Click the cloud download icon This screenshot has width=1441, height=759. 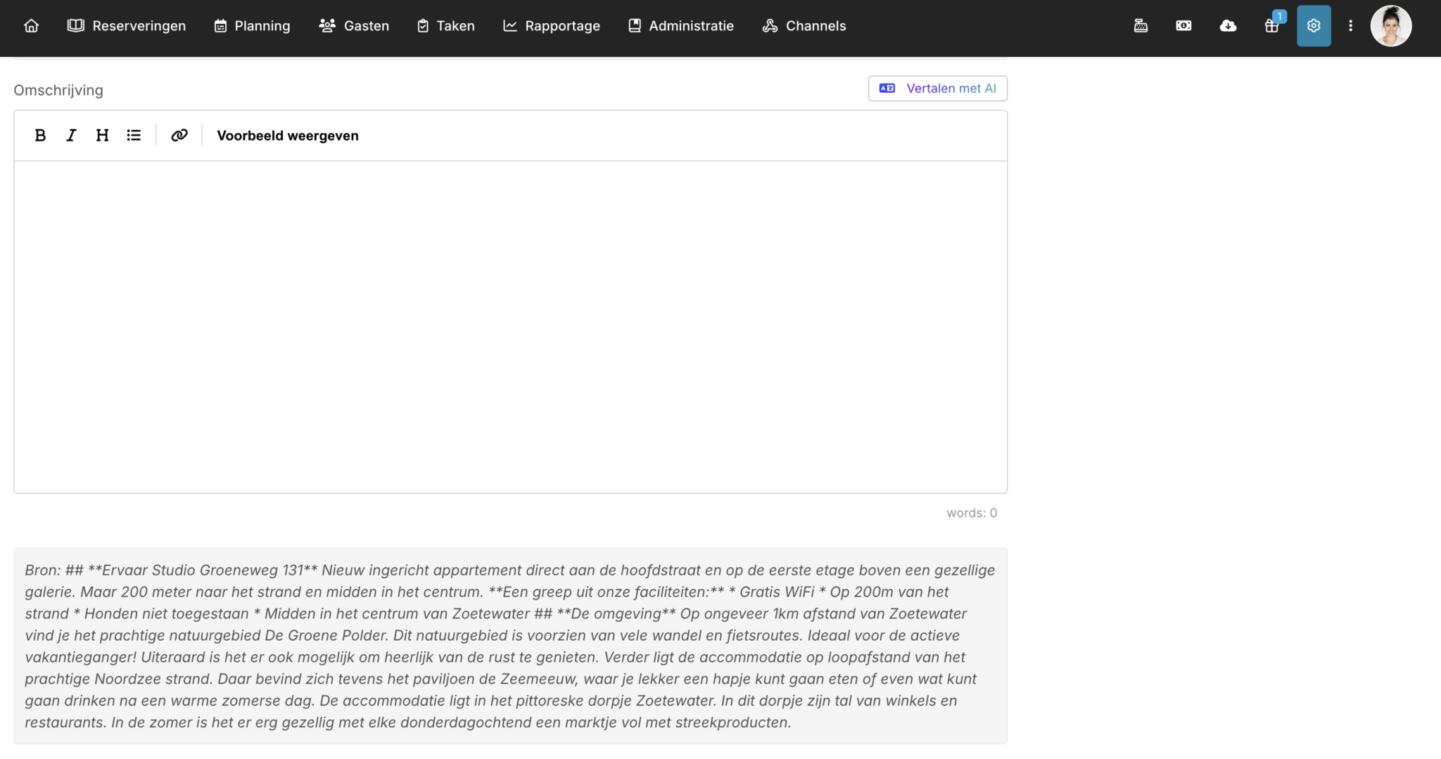tap(1228, 26)
